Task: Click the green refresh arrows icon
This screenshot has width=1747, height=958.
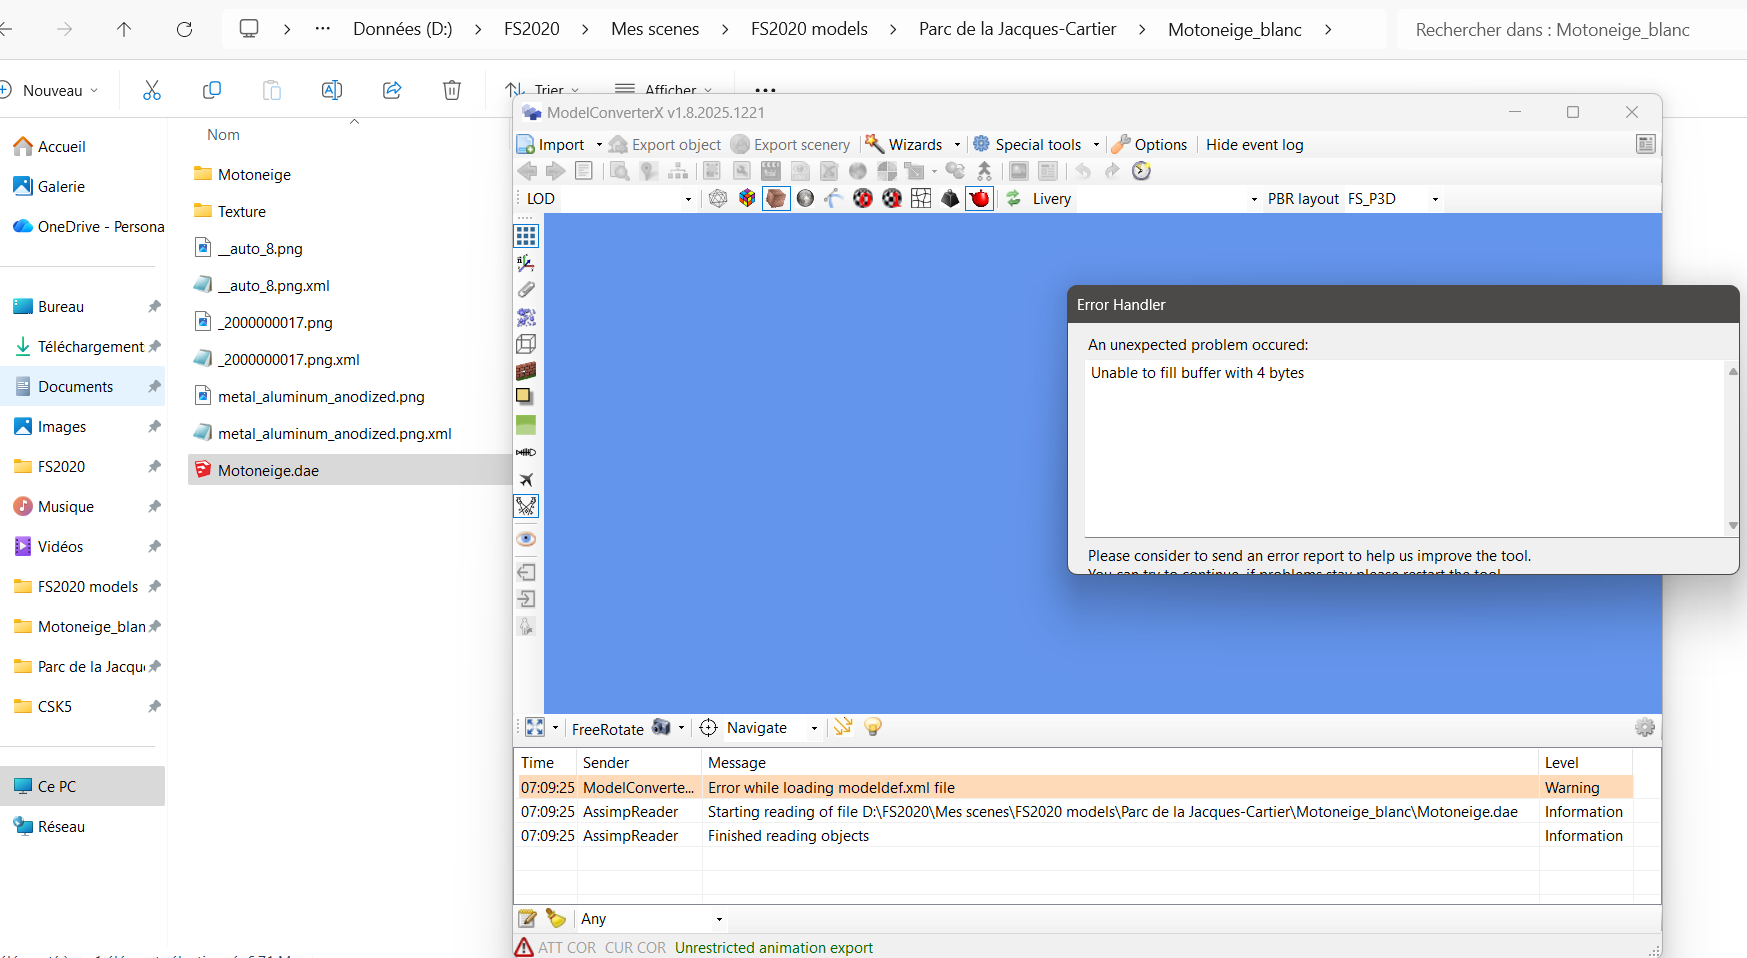Action: point(1013,198)
